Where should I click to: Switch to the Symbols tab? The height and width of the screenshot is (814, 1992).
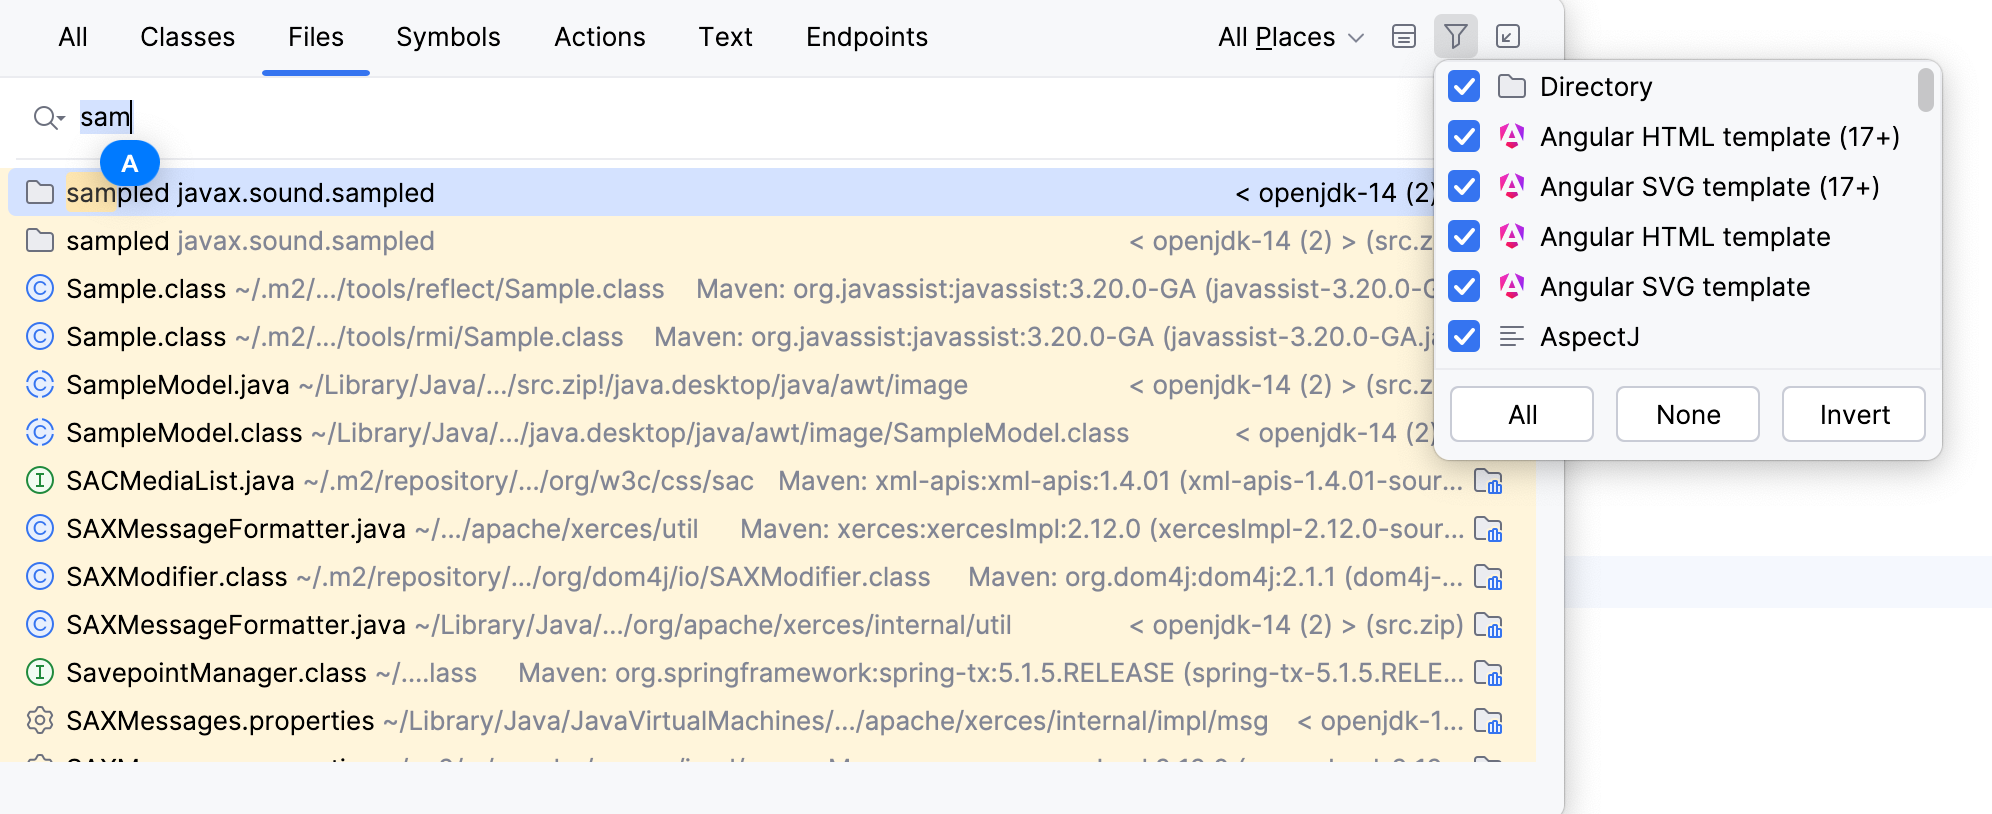[448, 37]
